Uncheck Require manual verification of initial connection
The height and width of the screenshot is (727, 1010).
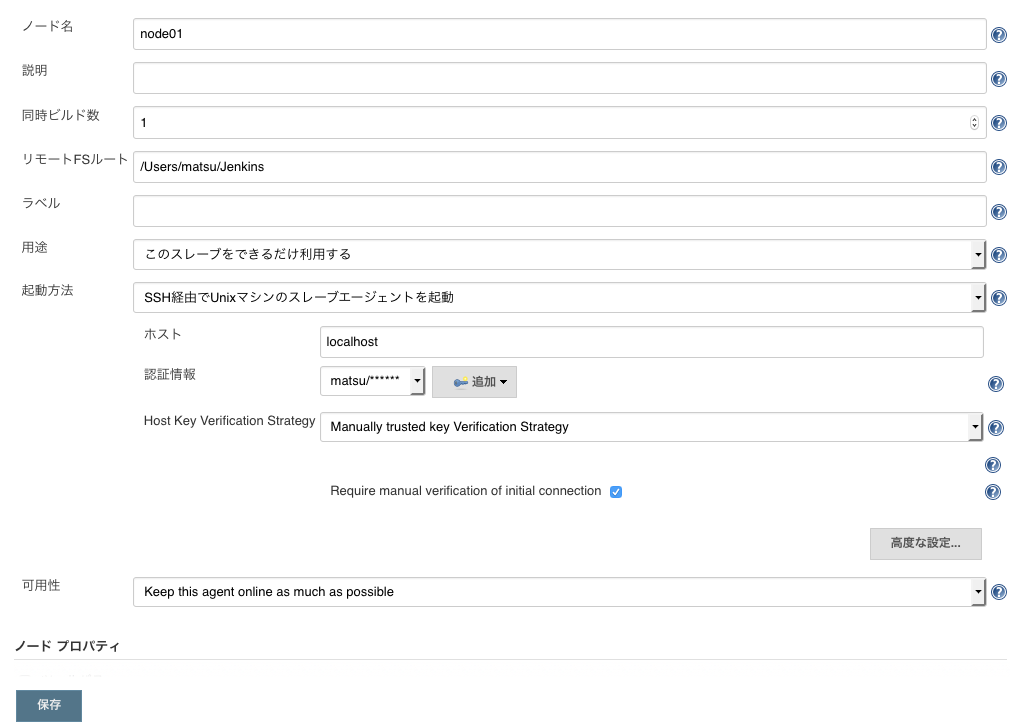[x=616, y=492]
